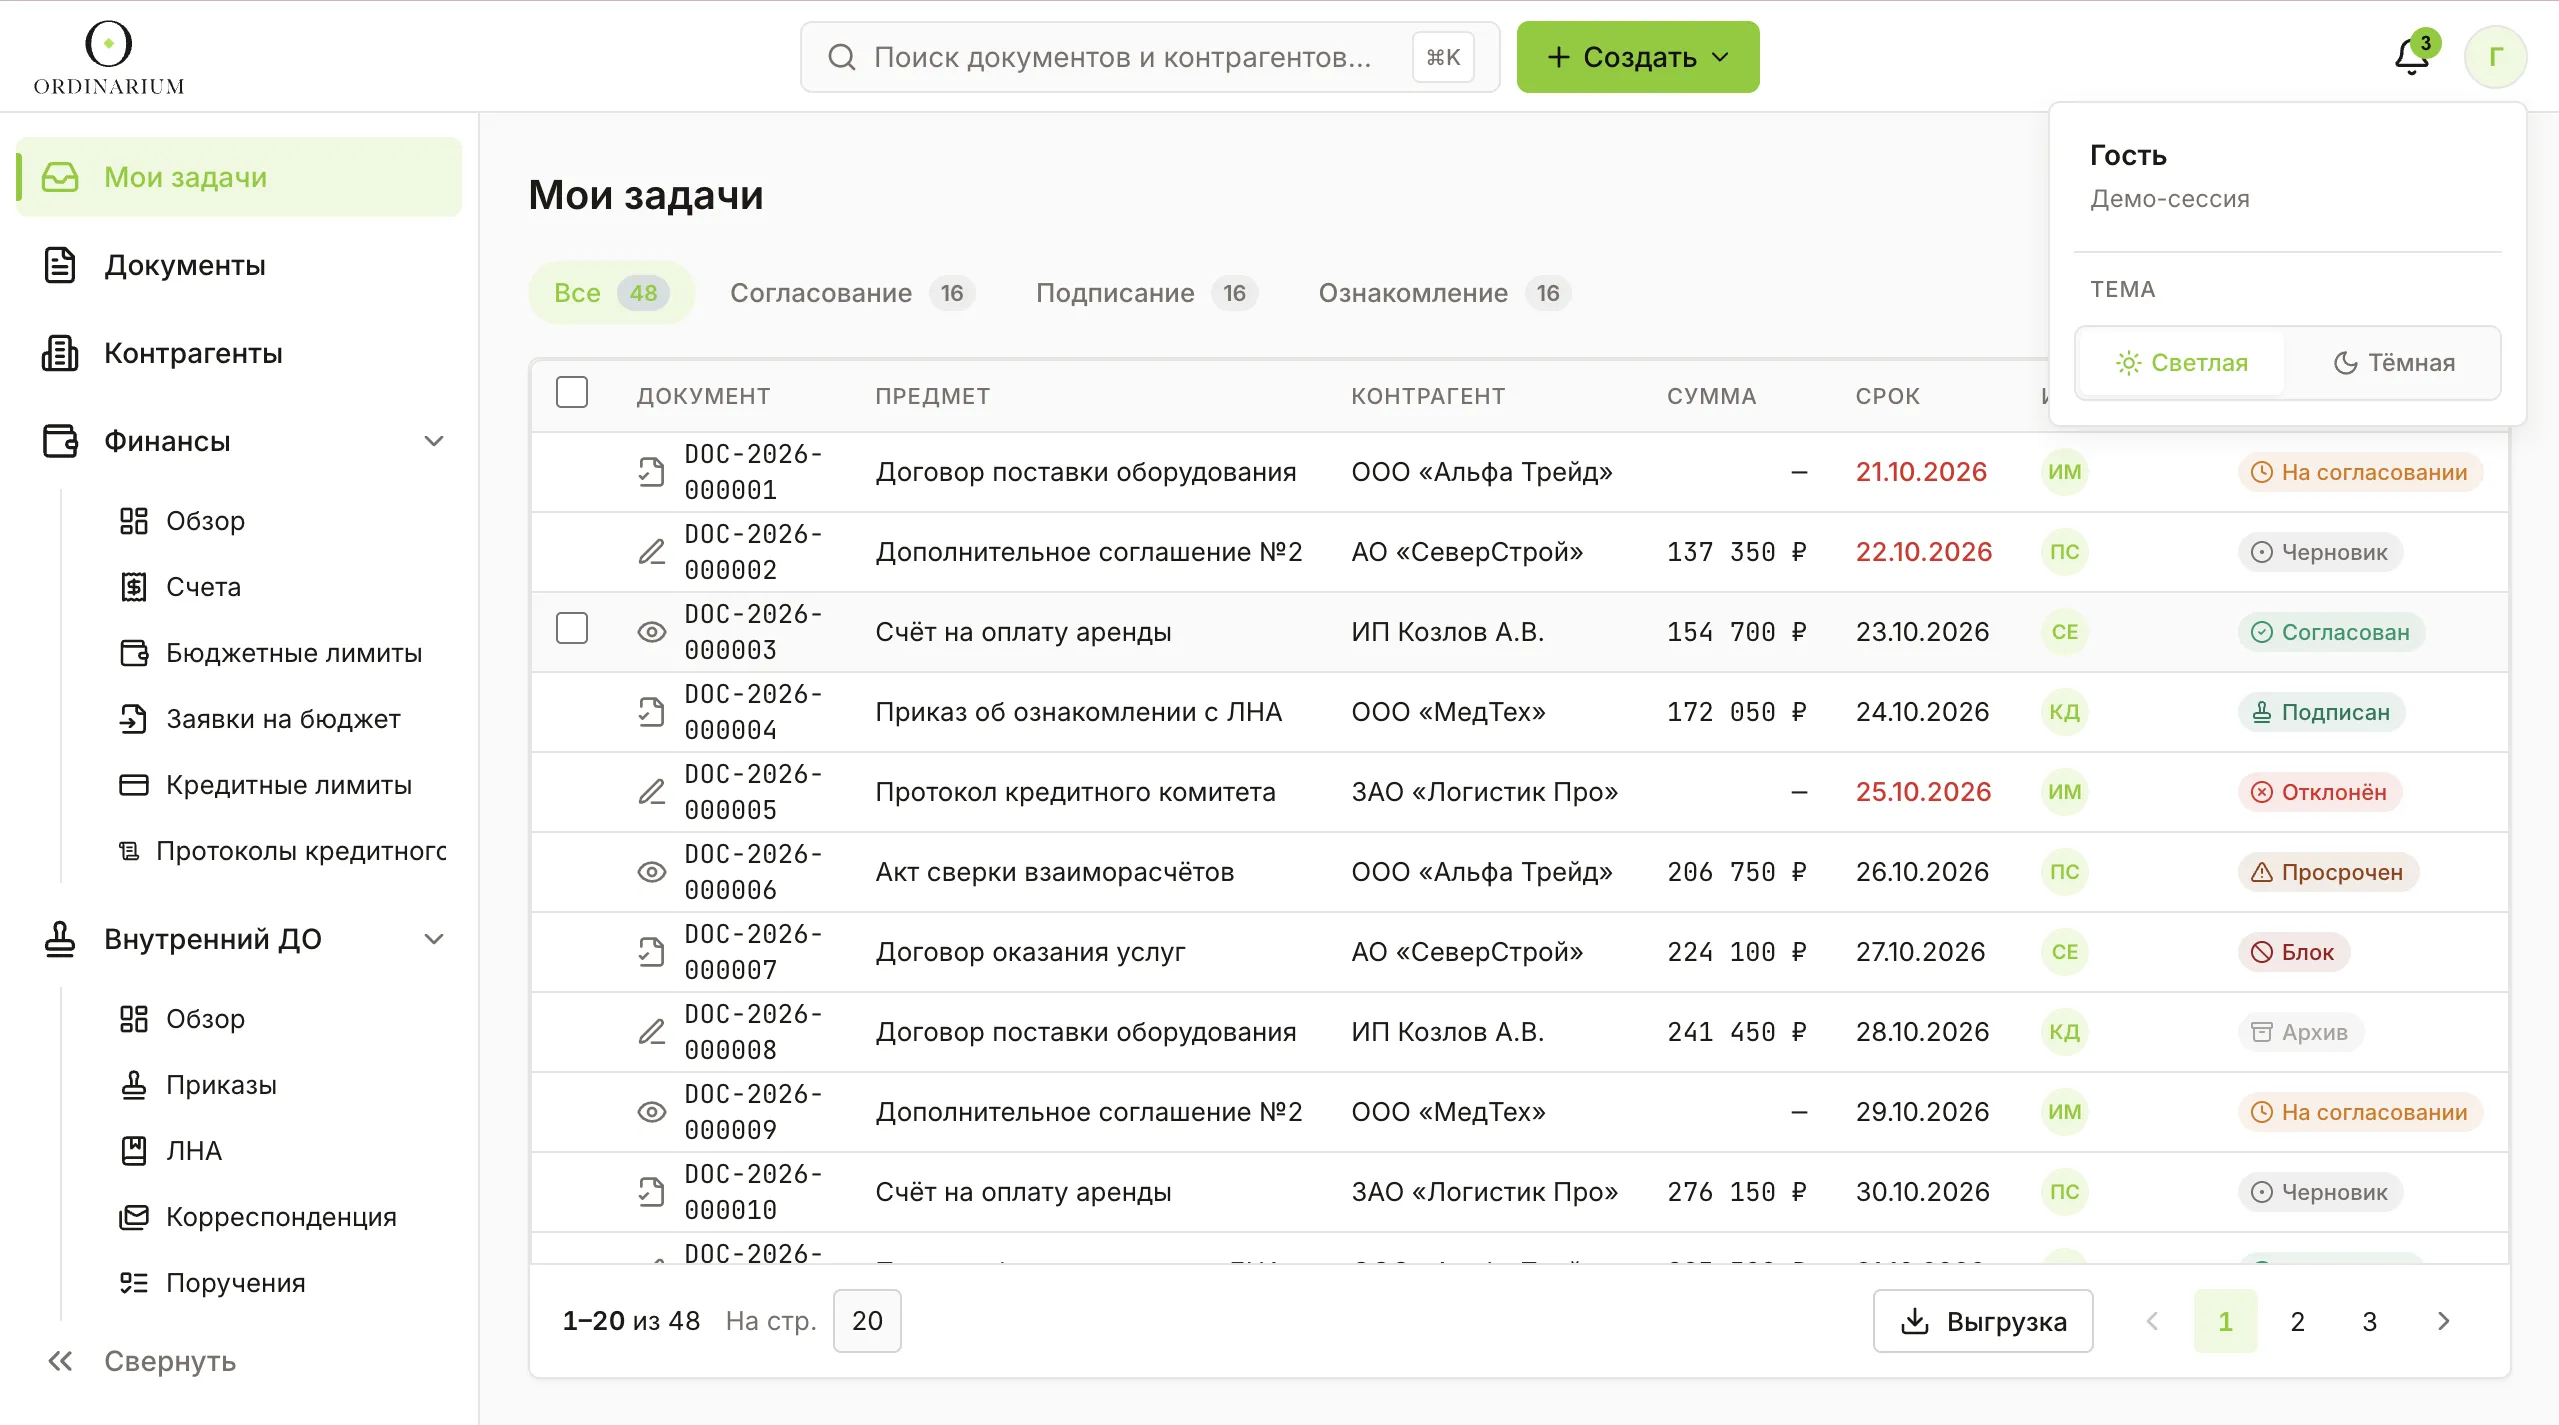Go to page 3
Screen dimensions: 2559x1425
pos(2370,1321)
